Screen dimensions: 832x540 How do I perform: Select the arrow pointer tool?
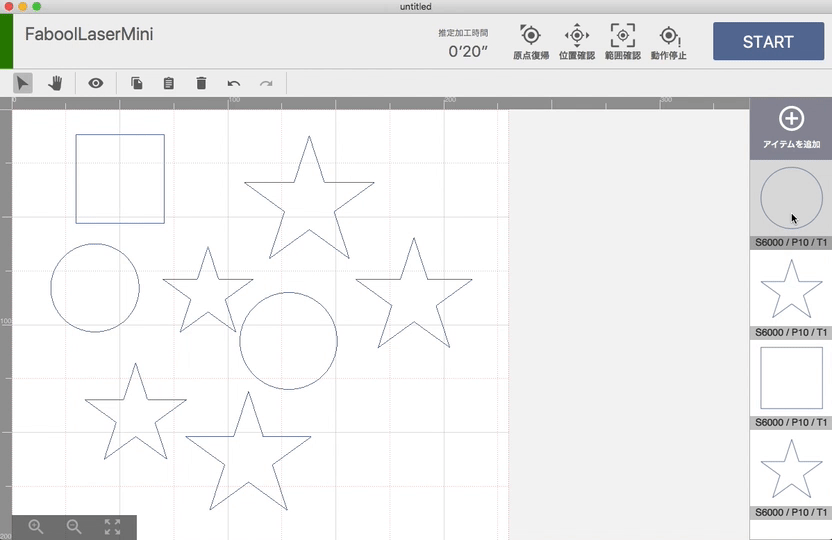tap(22, 83)
